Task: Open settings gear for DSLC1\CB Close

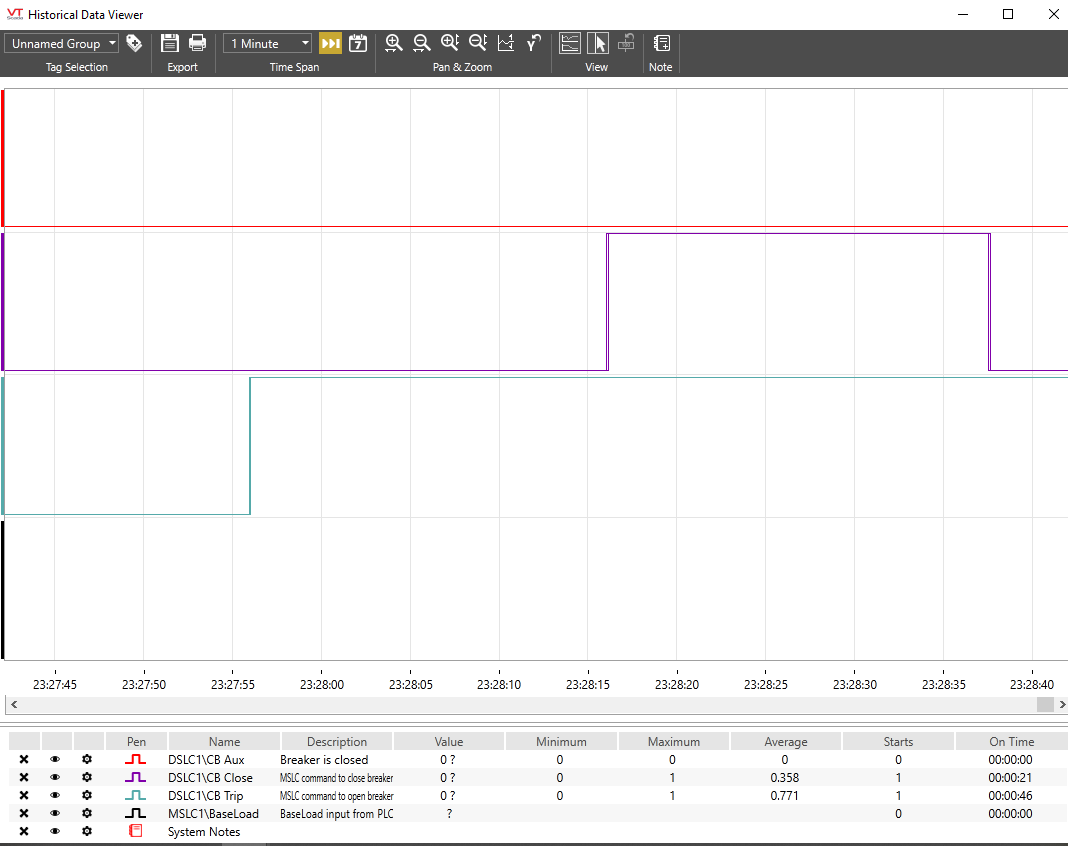Action: tap(87, 777)
